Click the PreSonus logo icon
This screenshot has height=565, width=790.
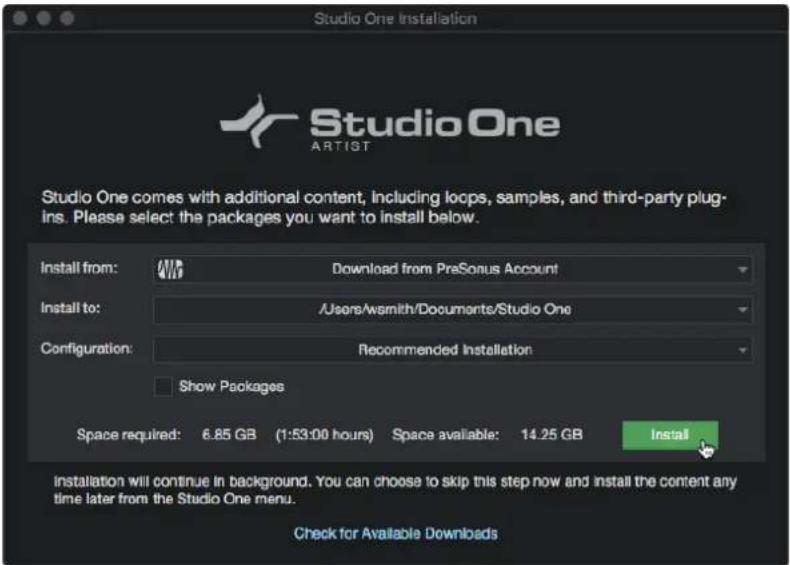(170, 269)
